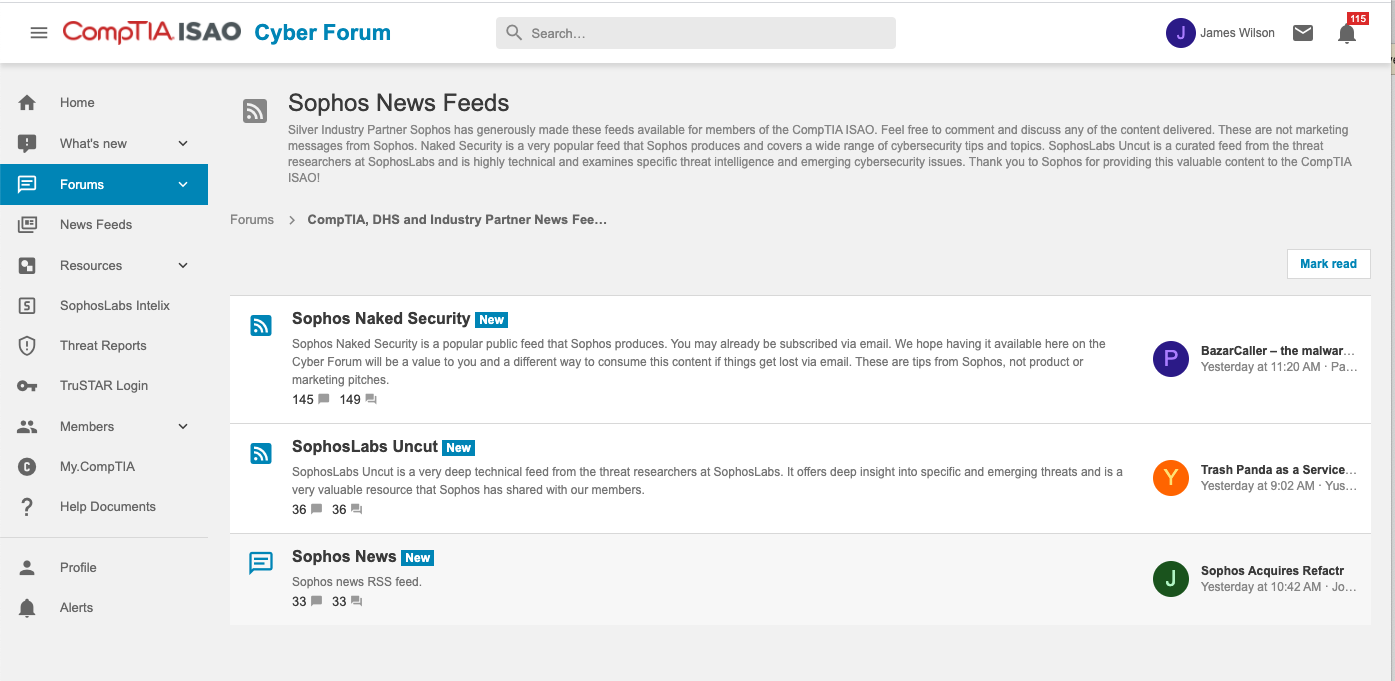Click the My.CompTIA C icon
This screenshot has width=1395, height=681.
tap(27, 467)
